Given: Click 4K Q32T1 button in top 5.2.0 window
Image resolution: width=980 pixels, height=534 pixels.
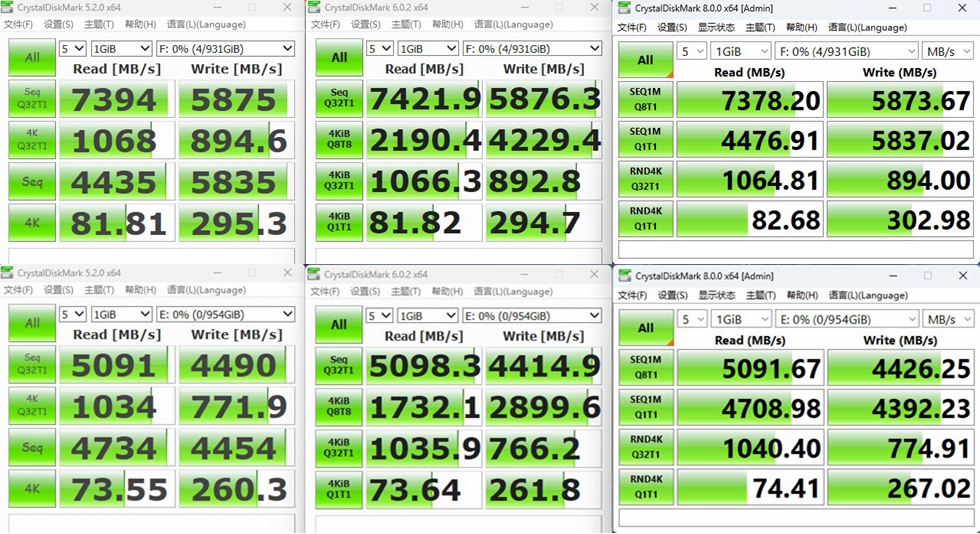Looking at the screenshot, I should pos(32,140).
